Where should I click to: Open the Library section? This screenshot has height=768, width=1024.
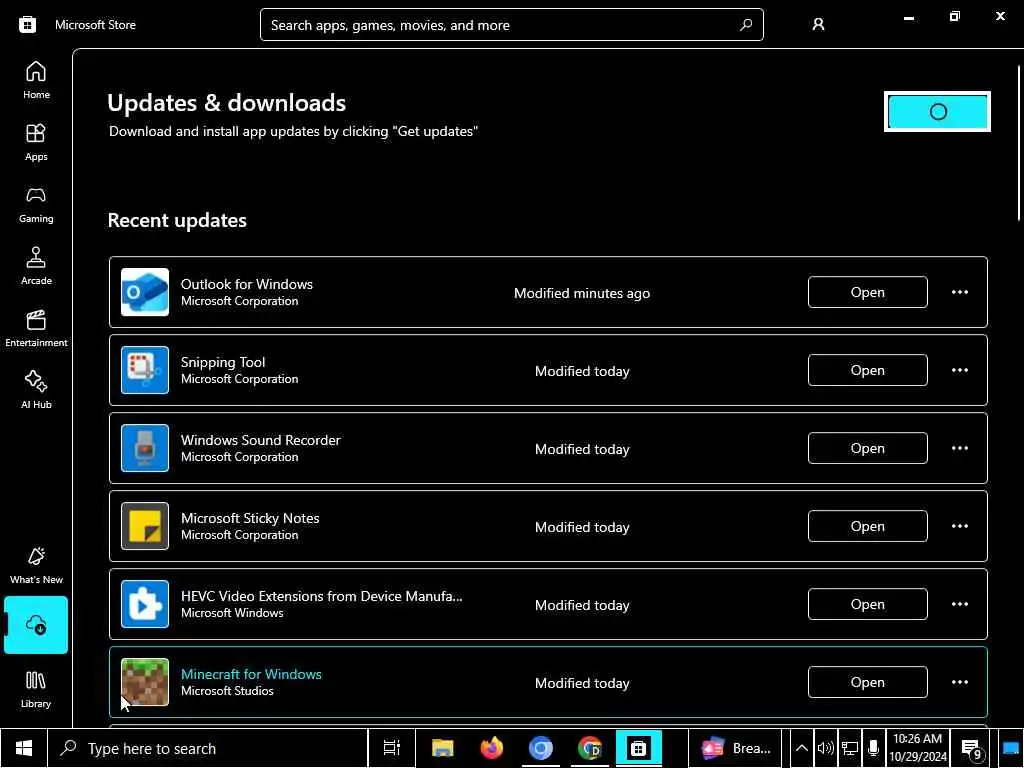pos(36,689)
